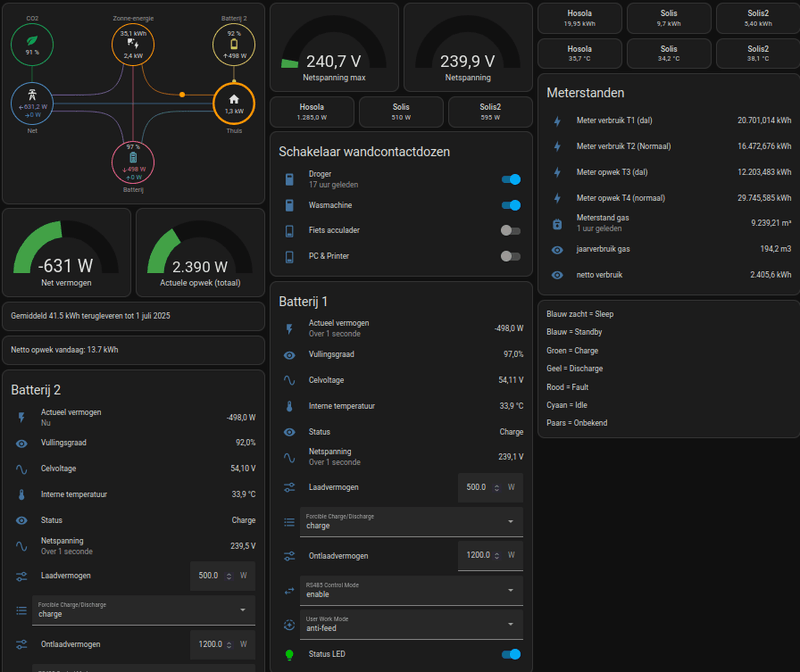
Task: Open the Hosola 35,7 °C temperature card
Action: pos(580,54)
